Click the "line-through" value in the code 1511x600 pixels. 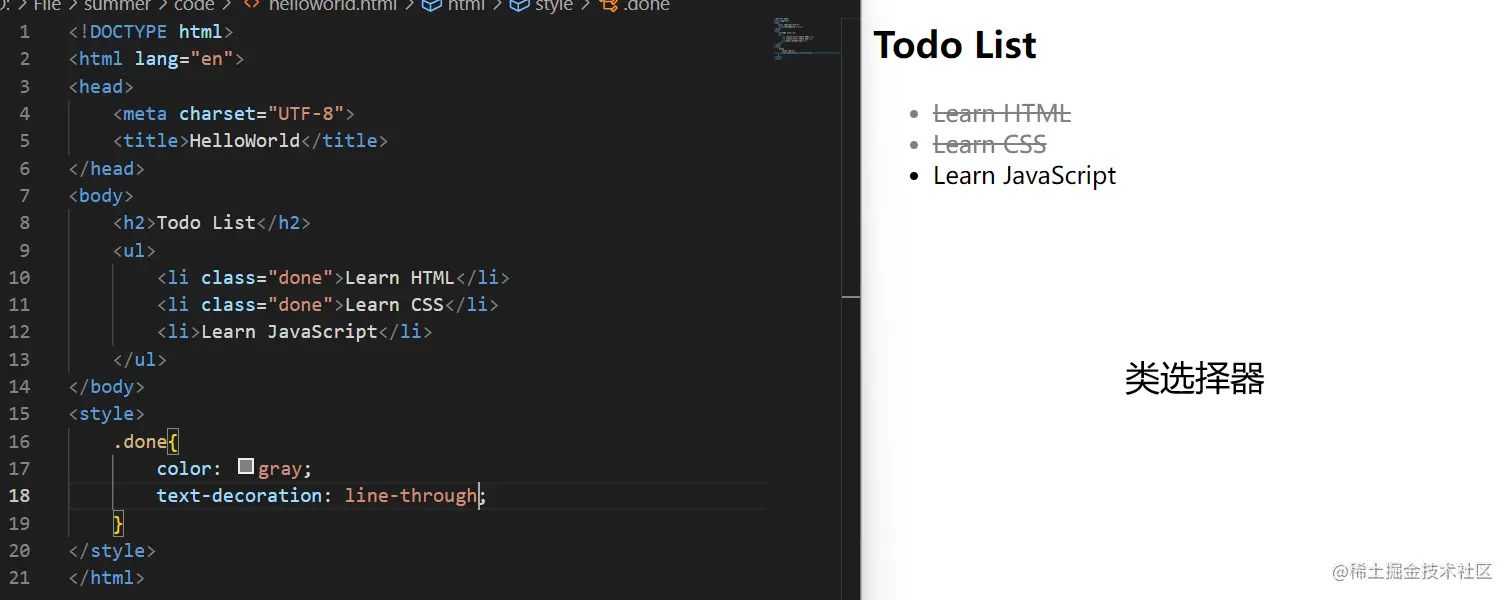click(411, 496)
